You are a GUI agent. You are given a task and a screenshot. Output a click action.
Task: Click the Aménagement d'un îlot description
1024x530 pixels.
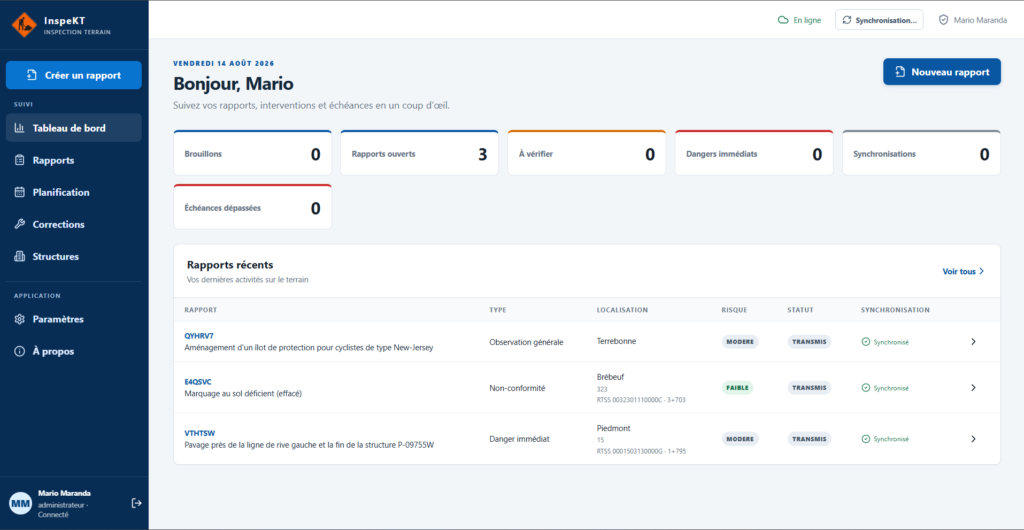coord(309,348)
